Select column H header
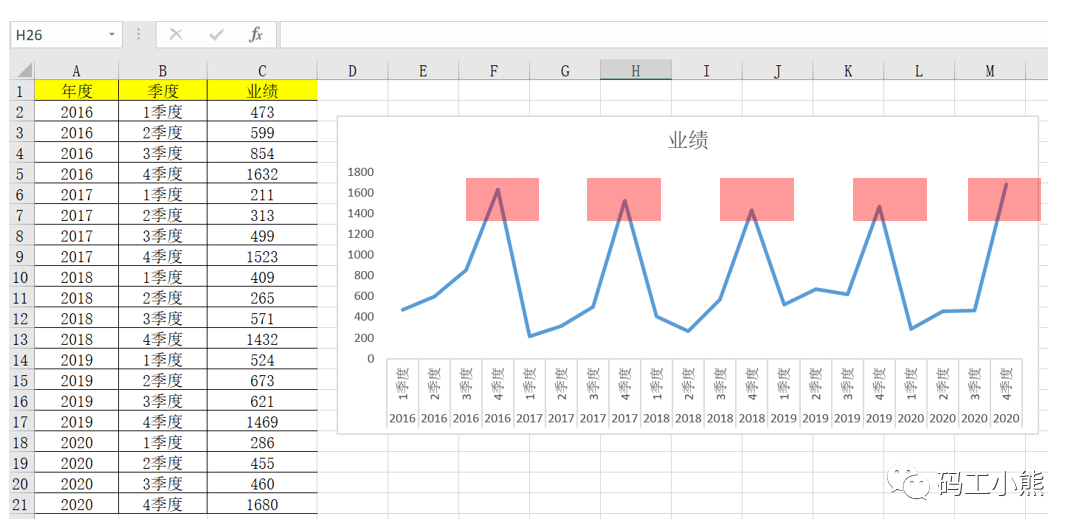1080x532 pixels. [x=636, y=71]
